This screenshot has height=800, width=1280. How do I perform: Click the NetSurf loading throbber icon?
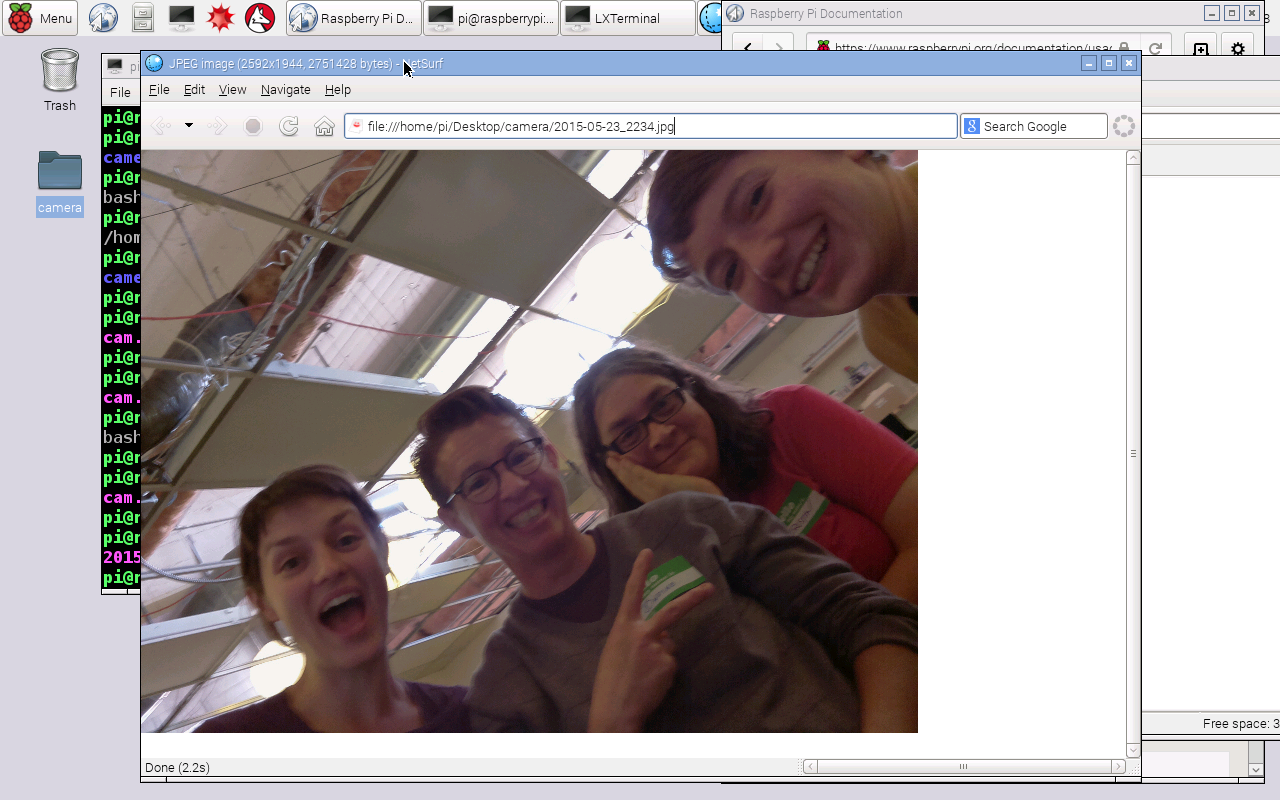click(1124, 126)
